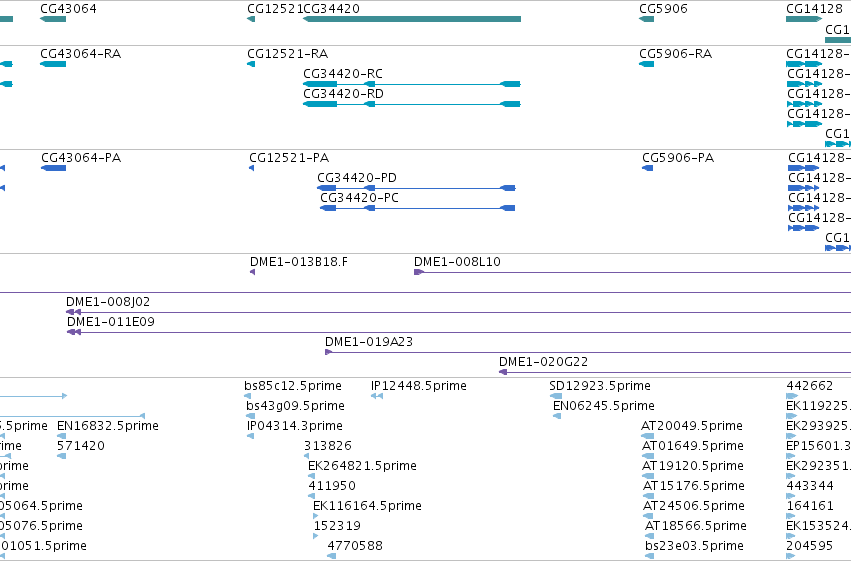Open the DME1-020G22 clone
Screen dimensions: 851x561
coord(675,372)
